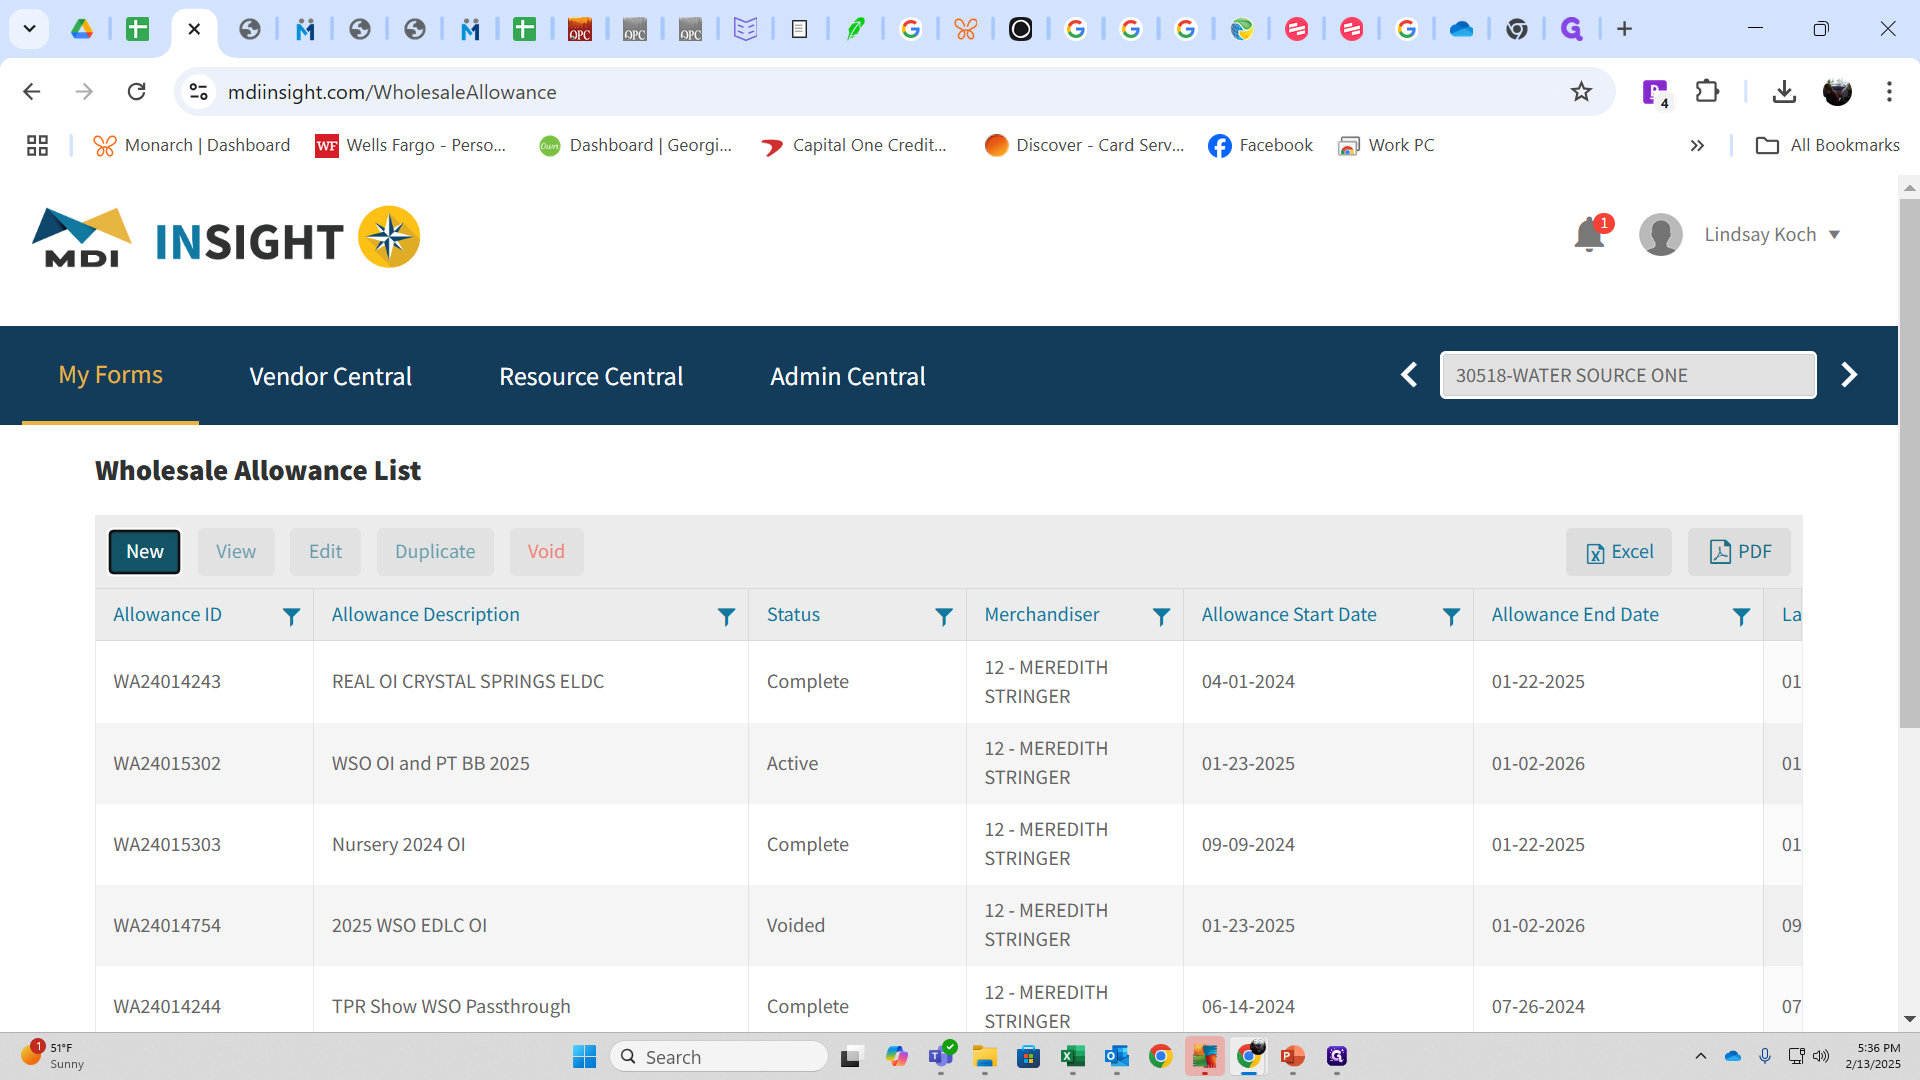Open the Facebook bookmark

click(x=1260, y=145)
